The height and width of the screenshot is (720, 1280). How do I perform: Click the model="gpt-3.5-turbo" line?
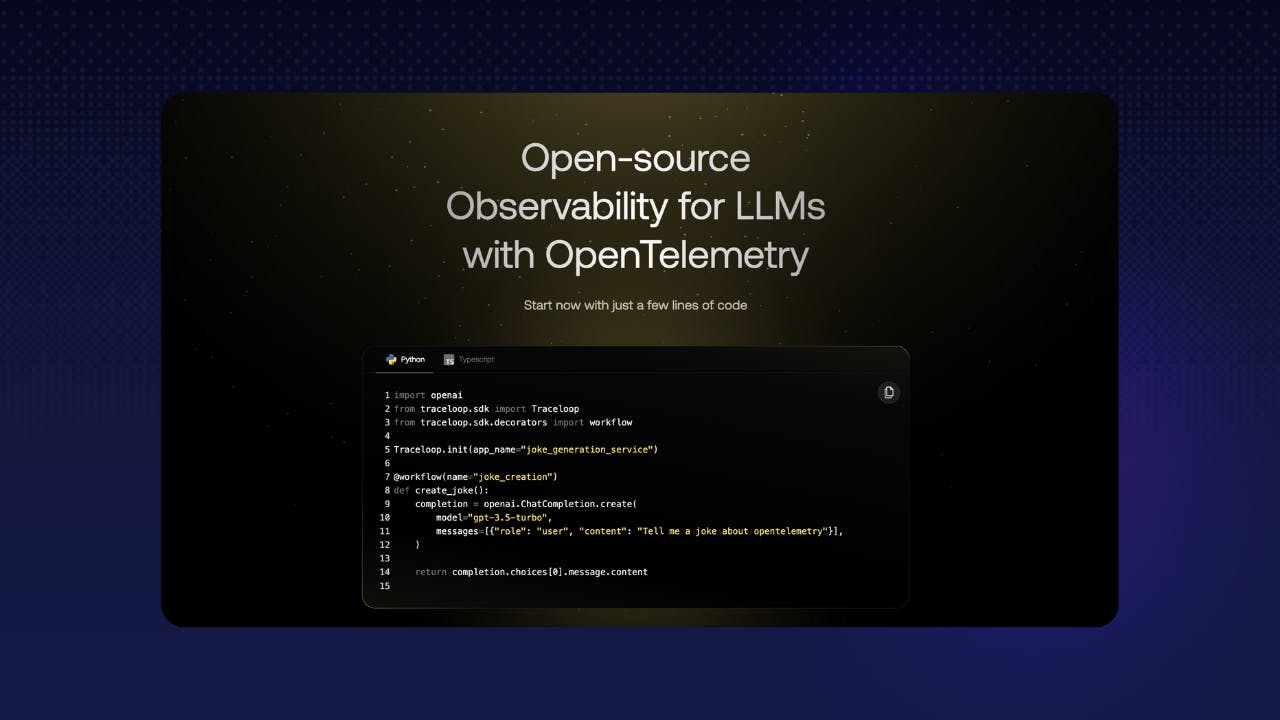(494, 518)
